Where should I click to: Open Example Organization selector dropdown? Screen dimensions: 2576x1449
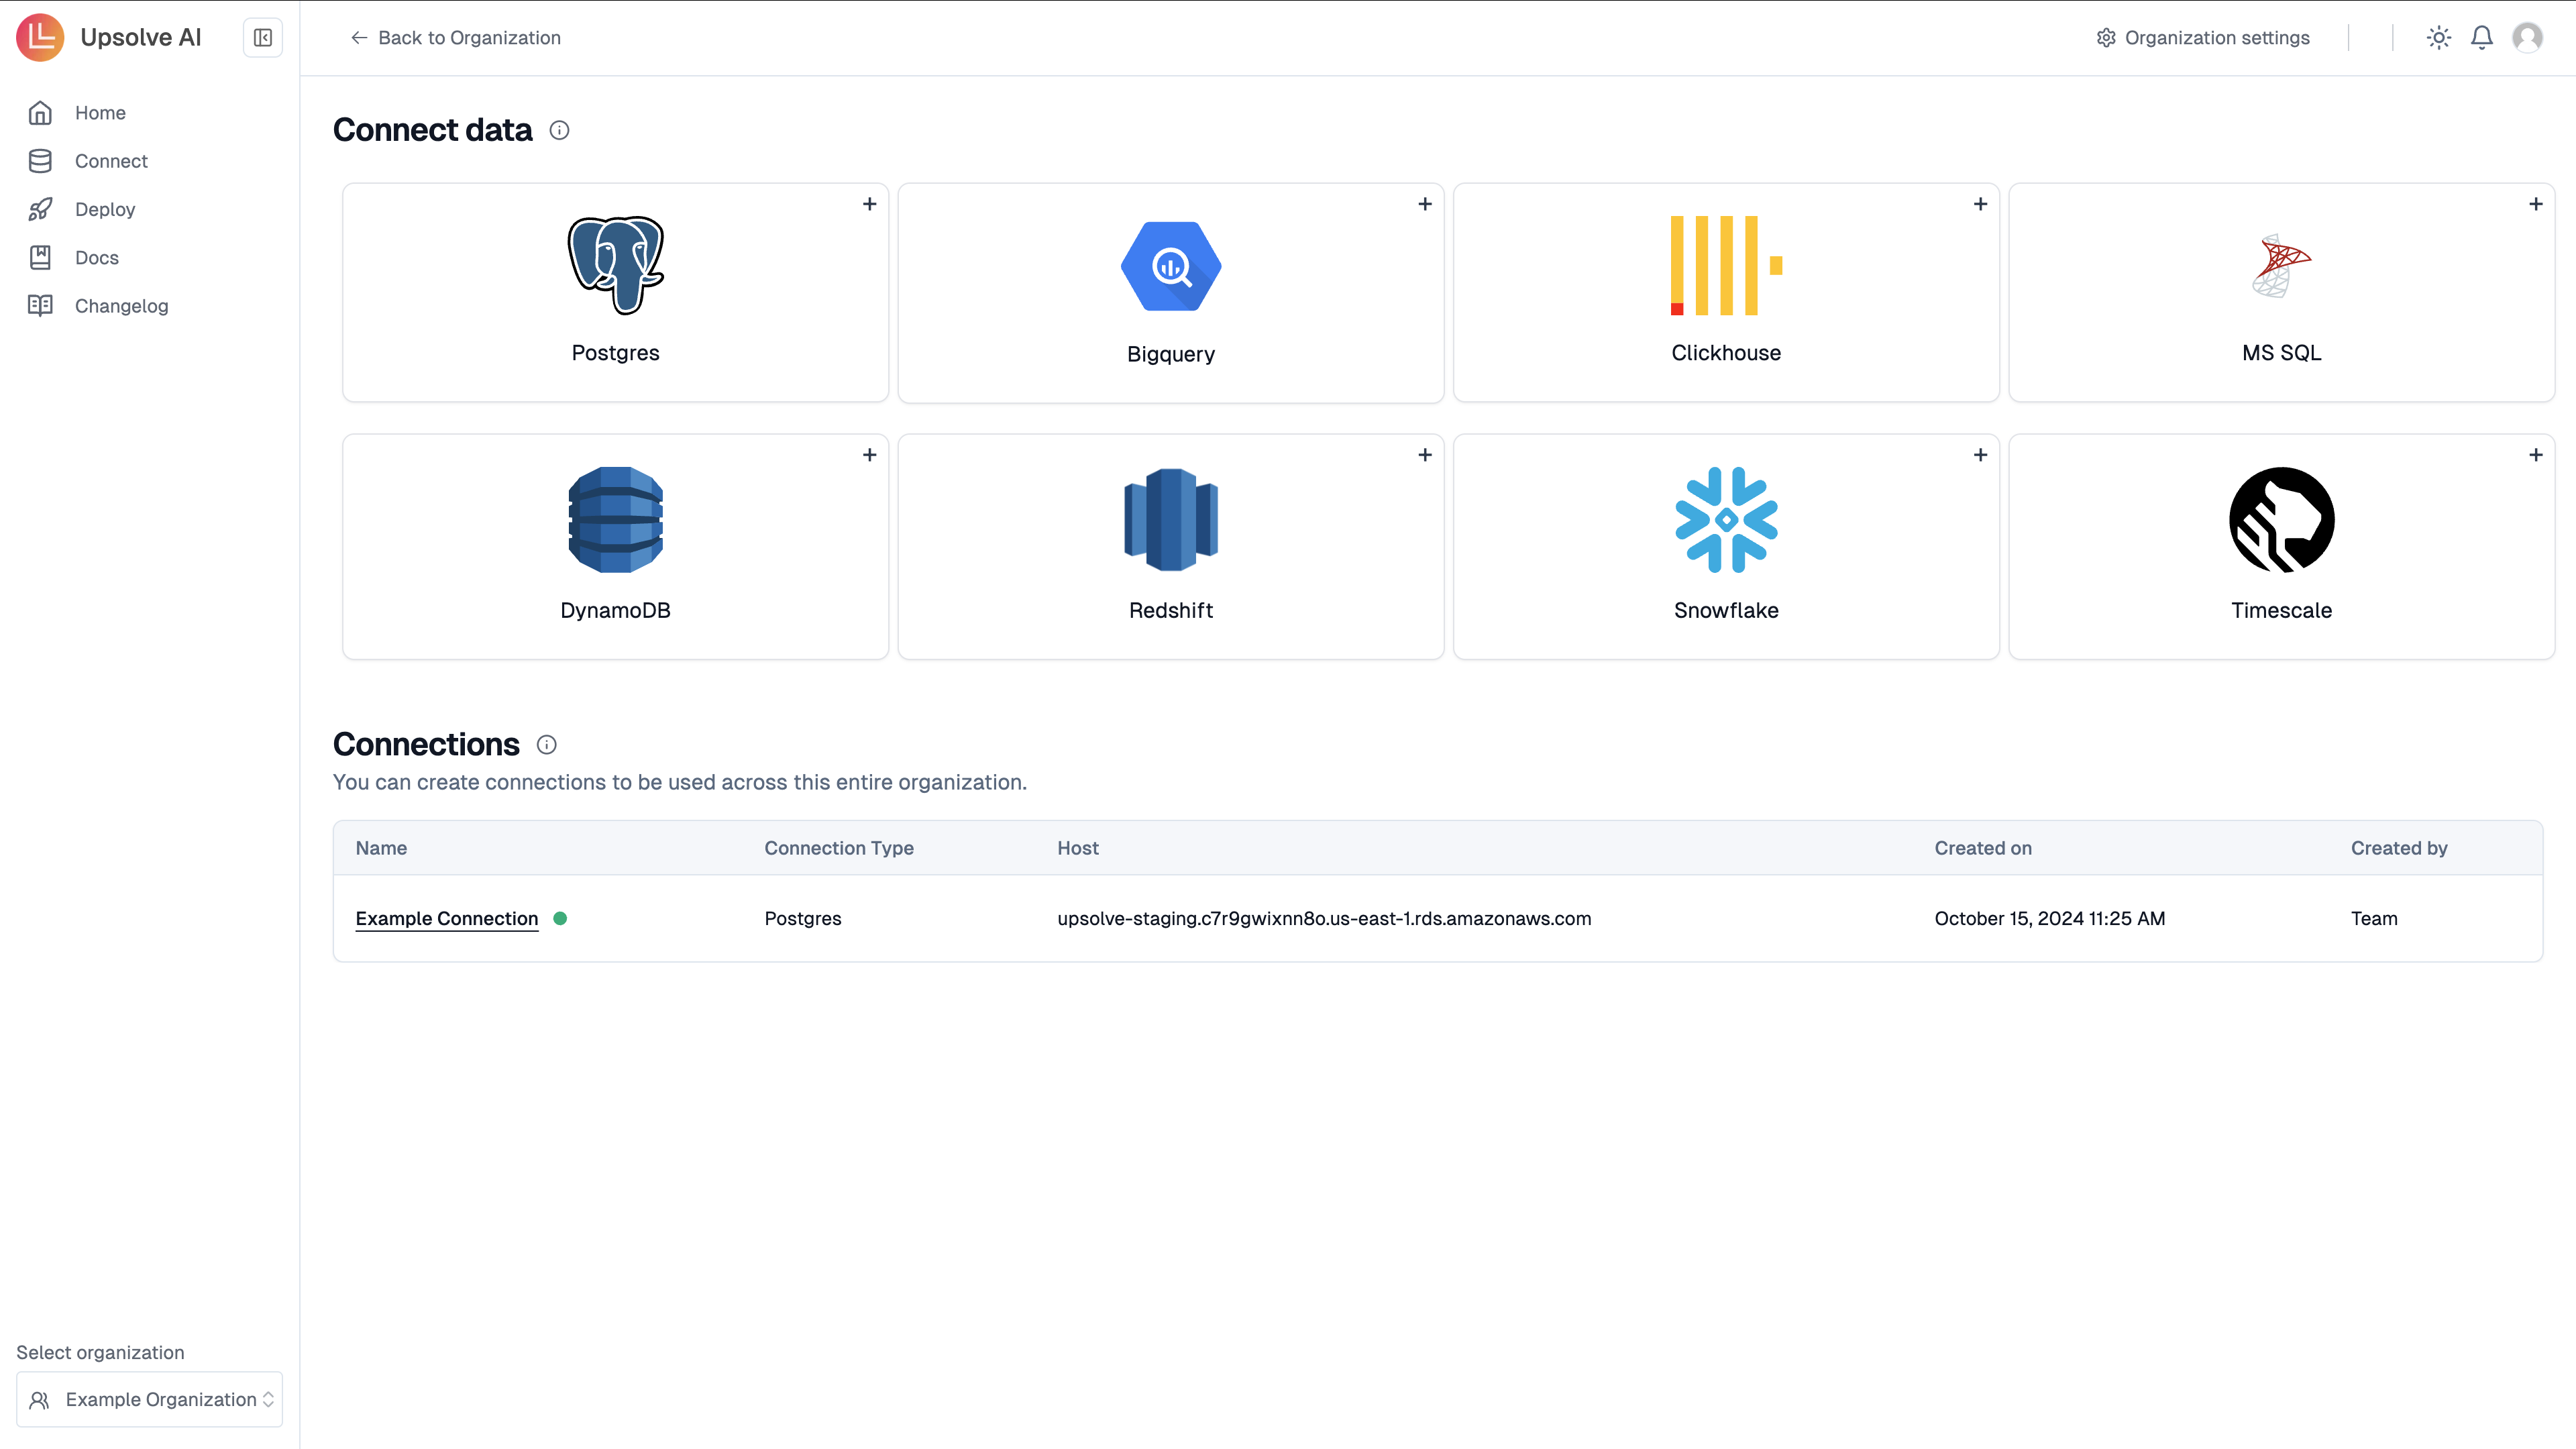pyautogui.click(x=150, y=1399)
